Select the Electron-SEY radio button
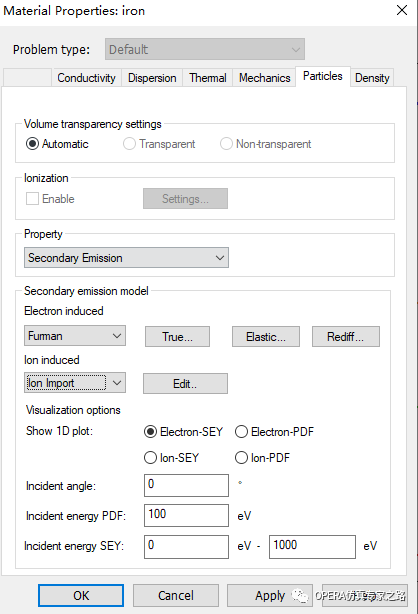This screenshot has height=614, width=418. [x=150, y=432]
